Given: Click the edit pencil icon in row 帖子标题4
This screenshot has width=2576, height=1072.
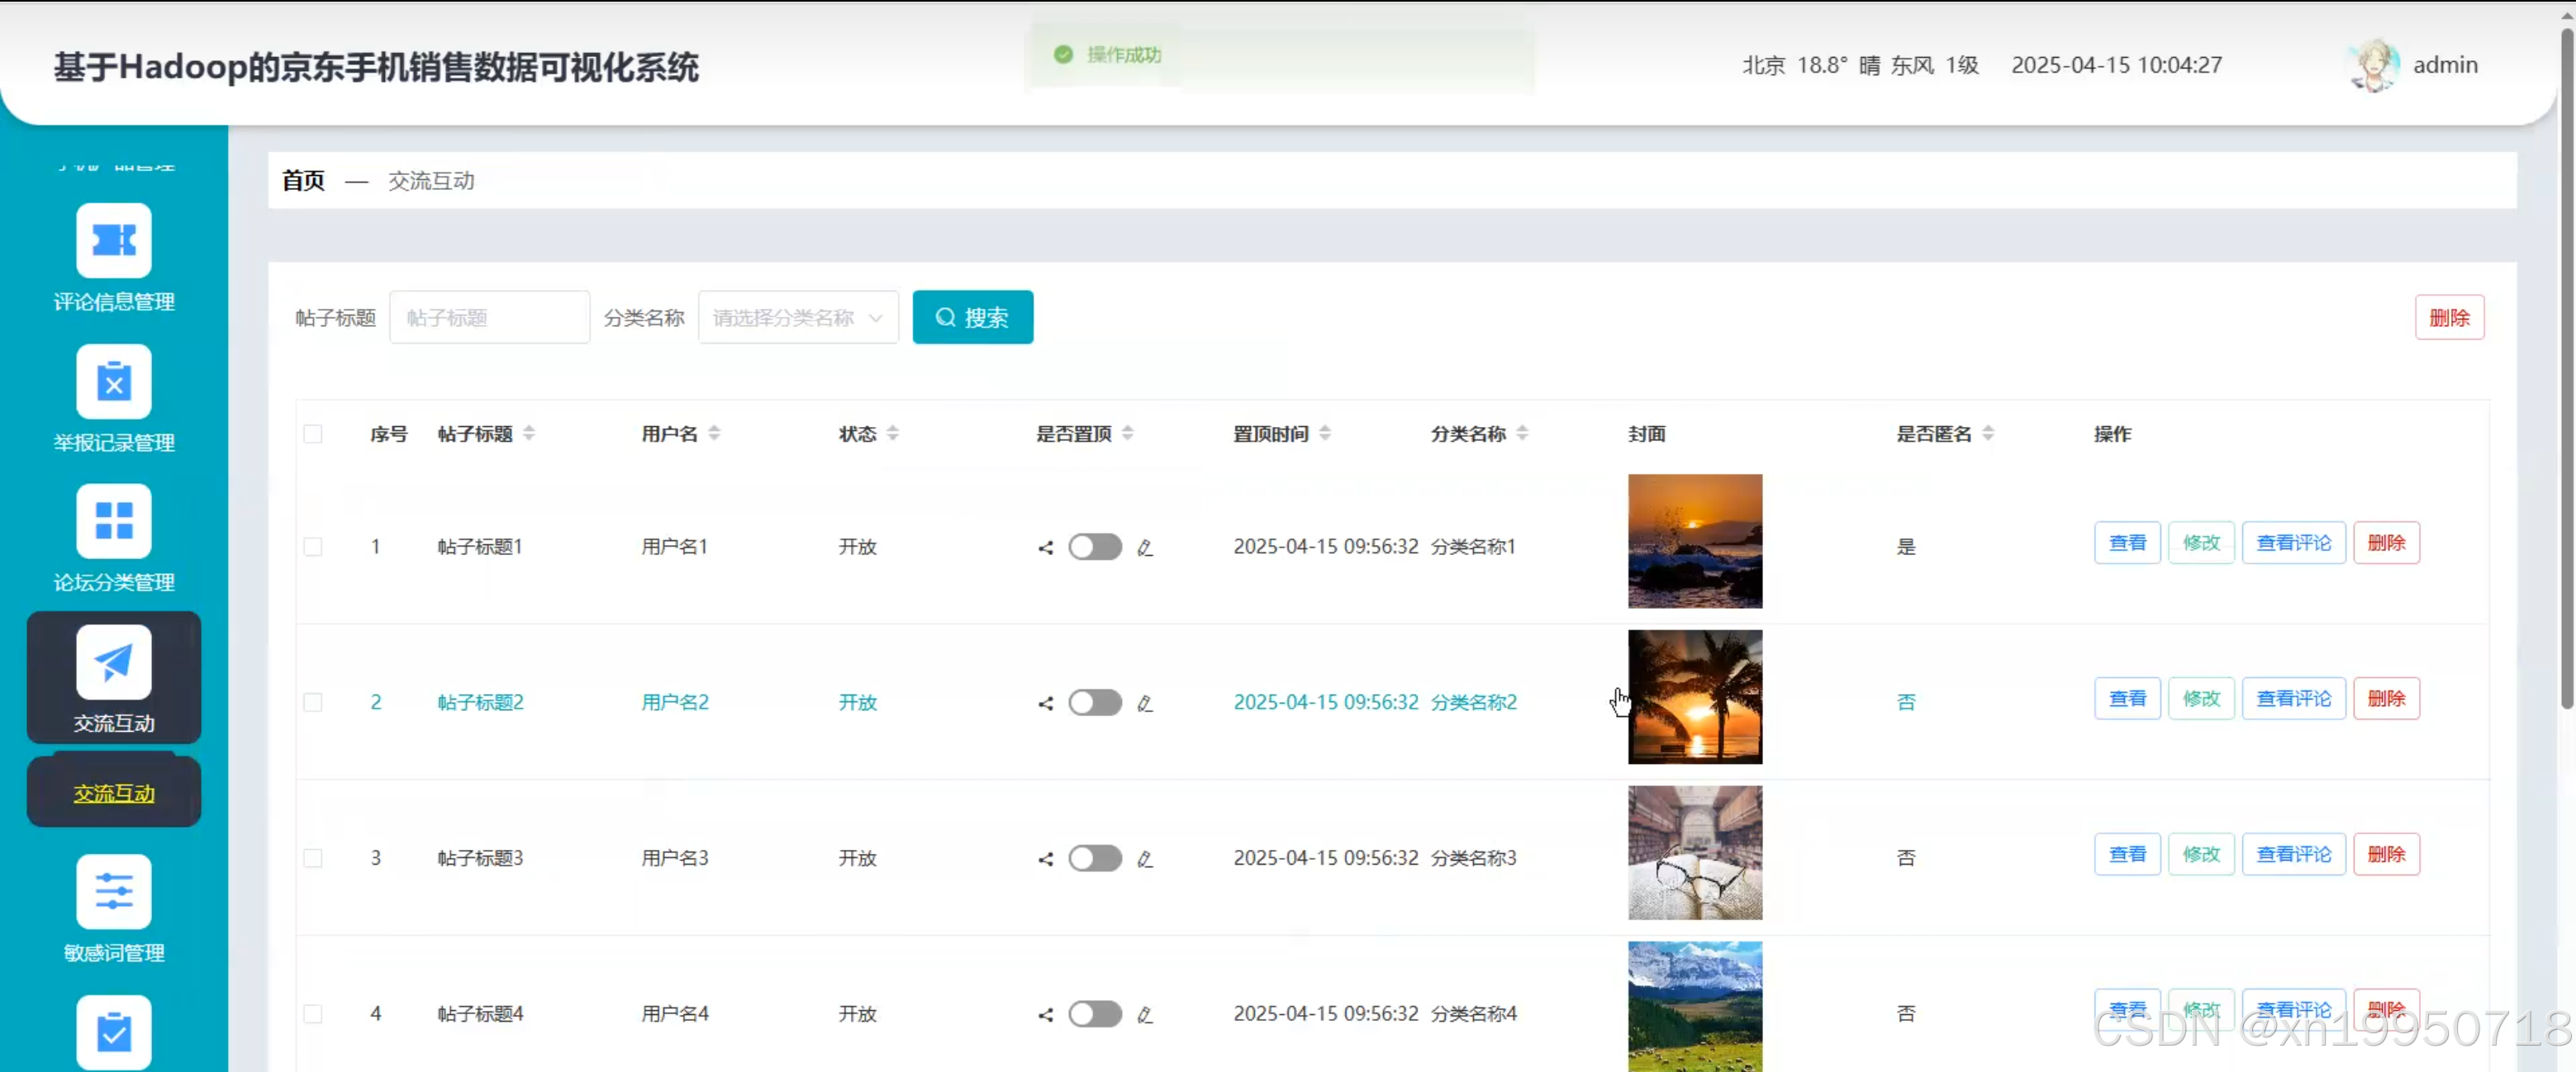Looking at the screenshot, I should point(1145,1015).
